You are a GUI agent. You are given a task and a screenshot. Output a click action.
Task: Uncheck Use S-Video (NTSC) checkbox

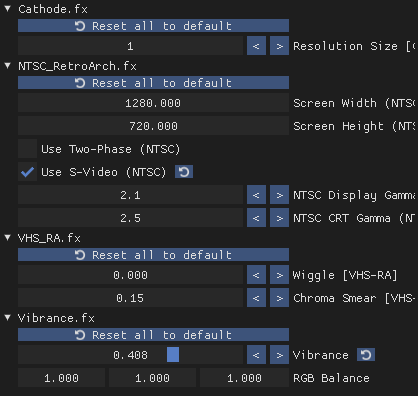click(x=27, y=172)
